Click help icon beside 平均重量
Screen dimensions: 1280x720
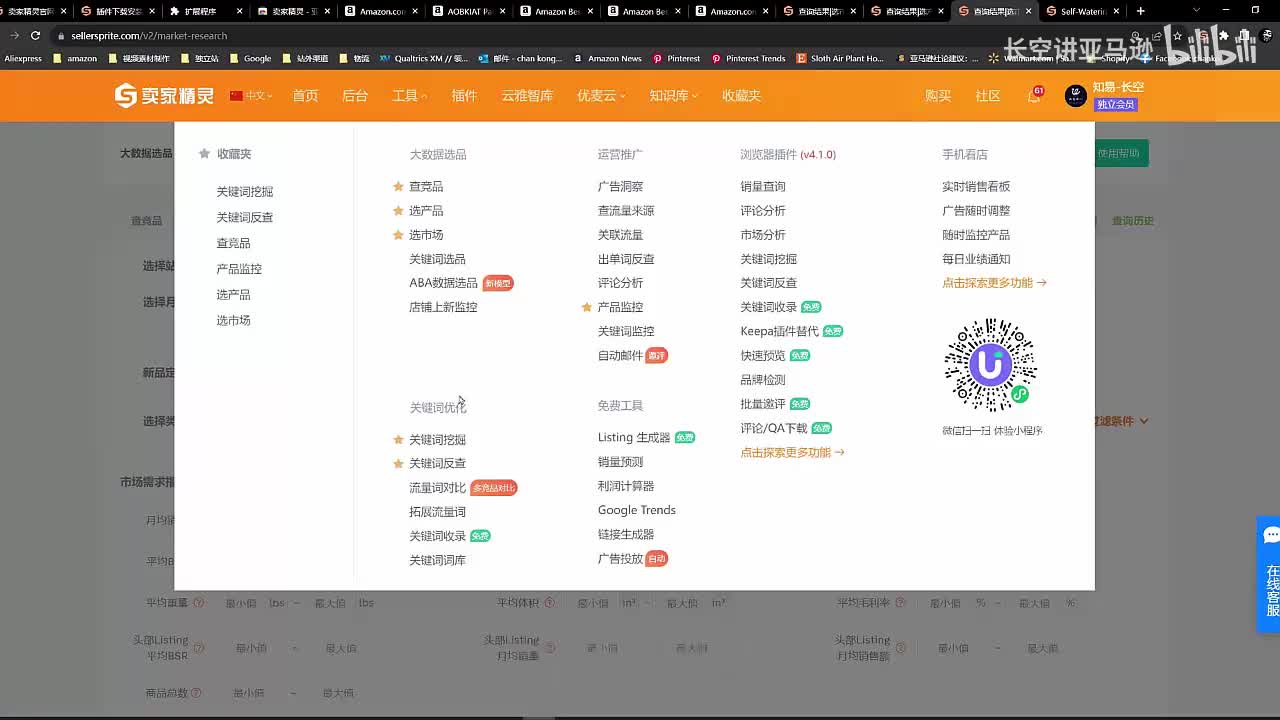(198, 603)
